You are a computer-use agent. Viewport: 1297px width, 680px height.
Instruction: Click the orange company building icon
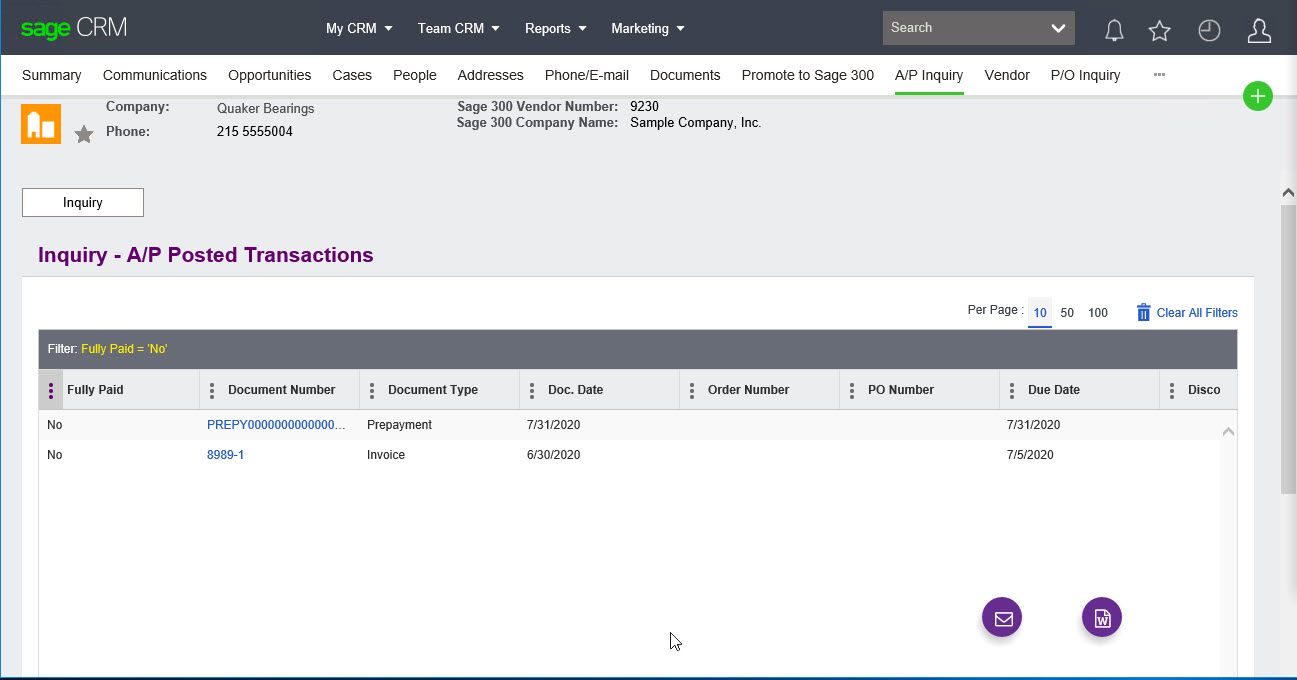coord(40,123)
